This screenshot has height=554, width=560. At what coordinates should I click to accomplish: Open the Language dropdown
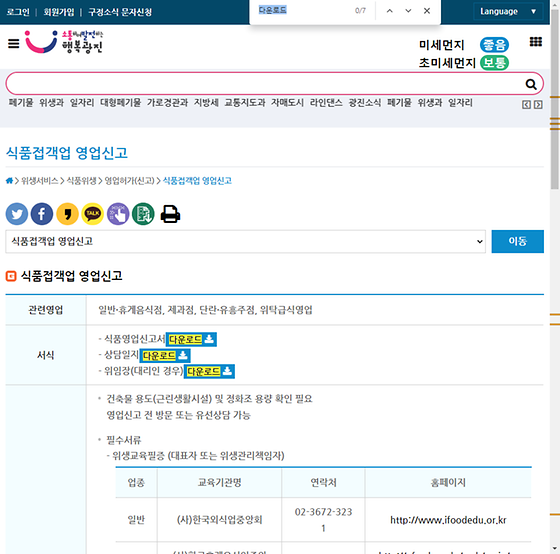pyautogui.click(x=508, y=11)
